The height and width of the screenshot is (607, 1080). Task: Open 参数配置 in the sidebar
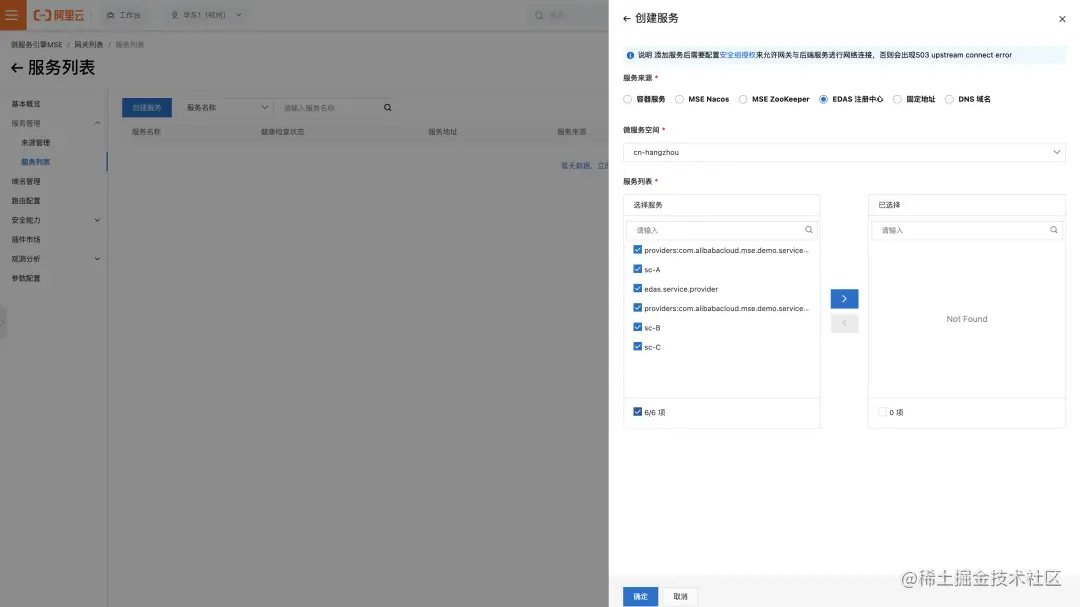[26, 278]
